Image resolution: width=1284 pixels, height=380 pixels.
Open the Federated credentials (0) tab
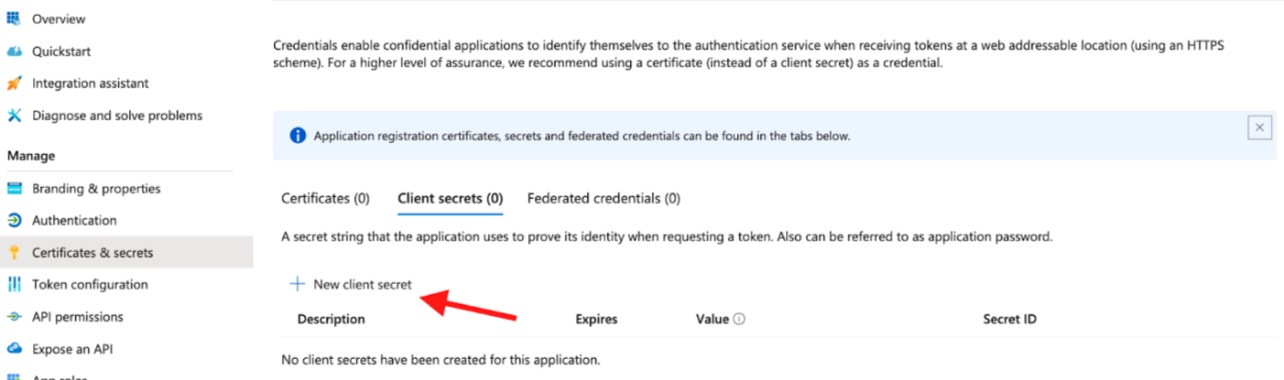click(604, 198)
